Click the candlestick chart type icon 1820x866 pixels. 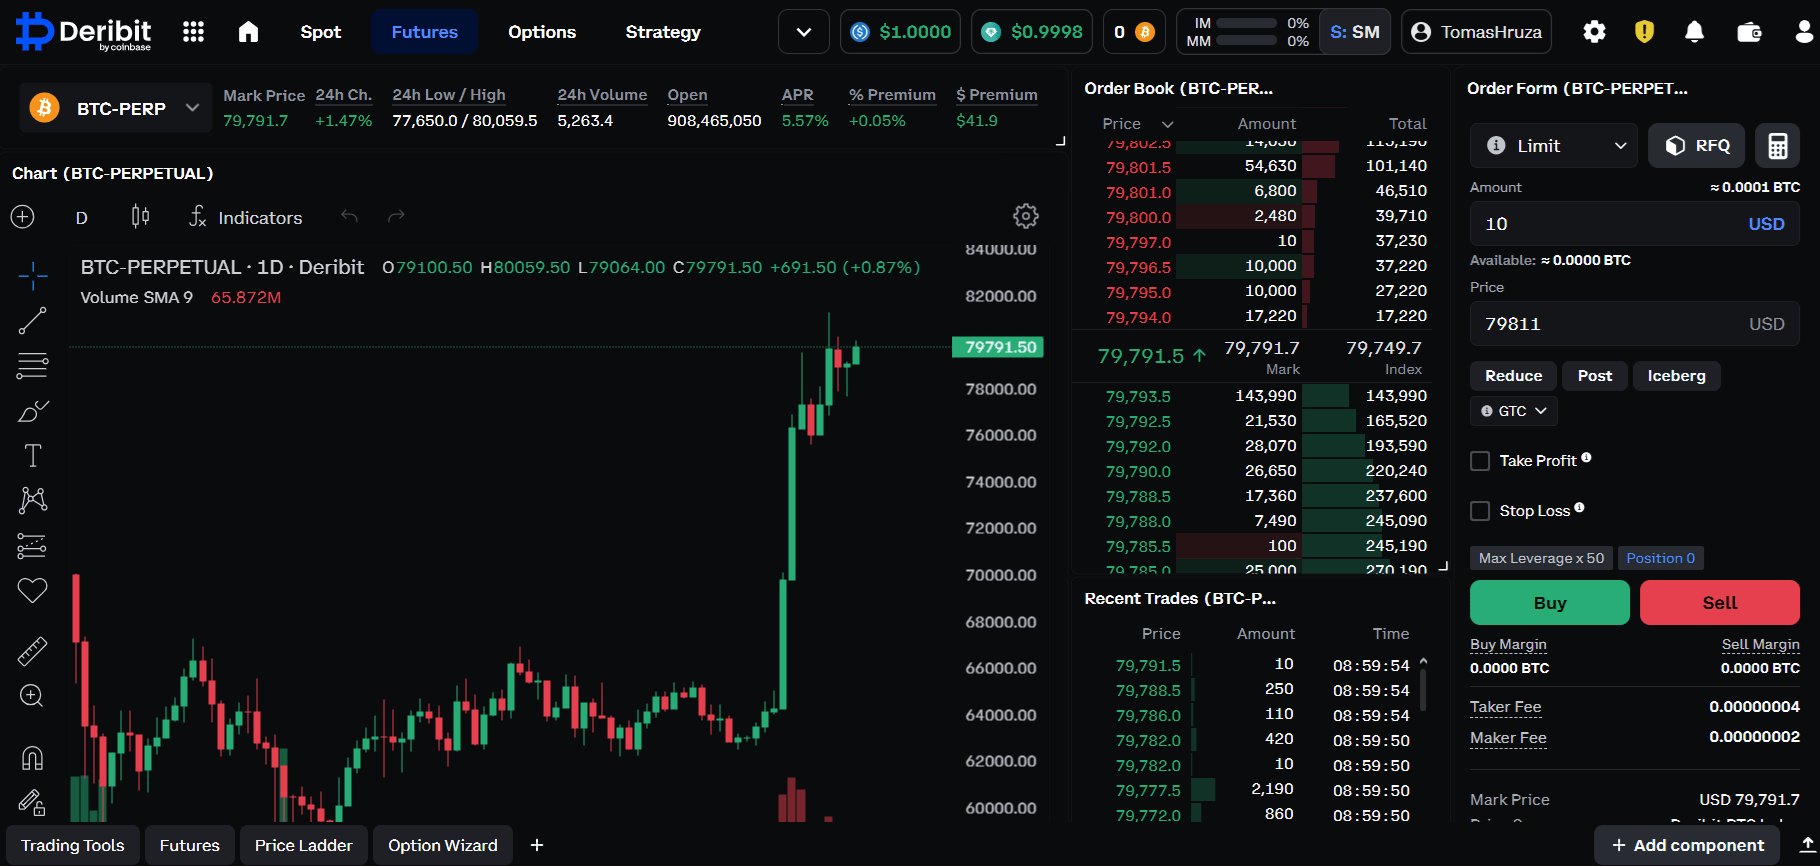[140, 217]
